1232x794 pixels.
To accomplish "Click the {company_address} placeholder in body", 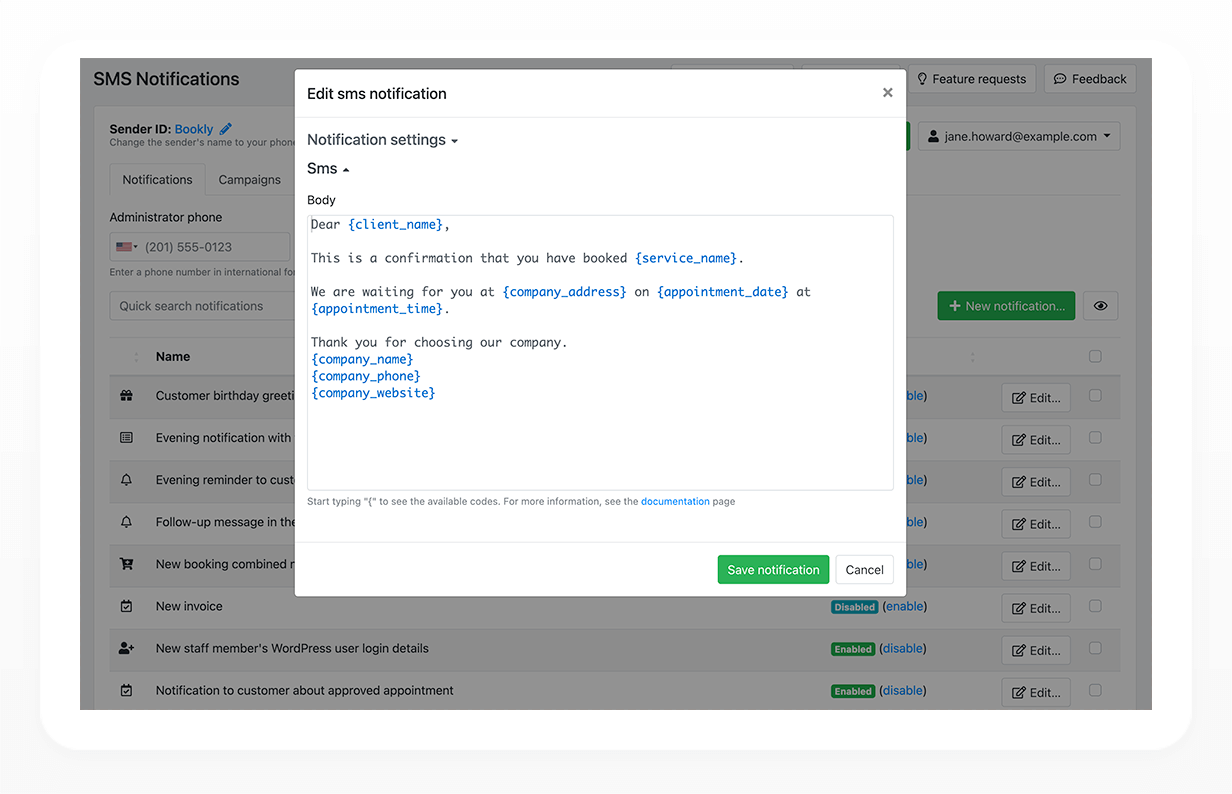I will click(x=565, y=292).
